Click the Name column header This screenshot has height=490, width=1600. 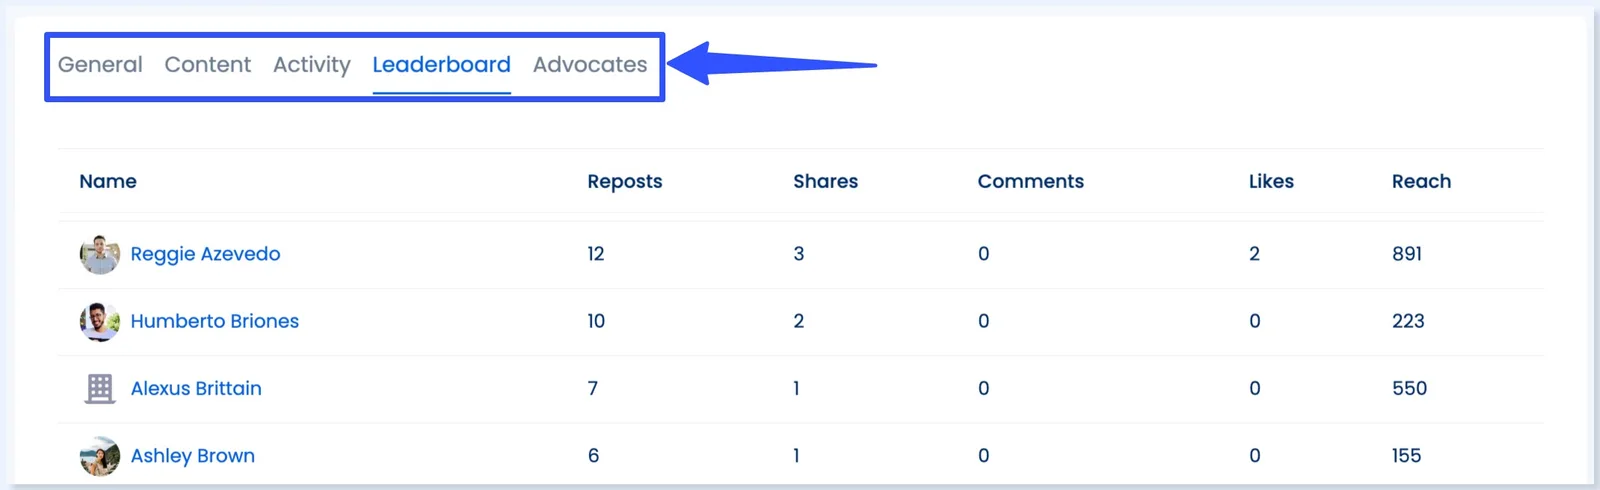[108, 181]
